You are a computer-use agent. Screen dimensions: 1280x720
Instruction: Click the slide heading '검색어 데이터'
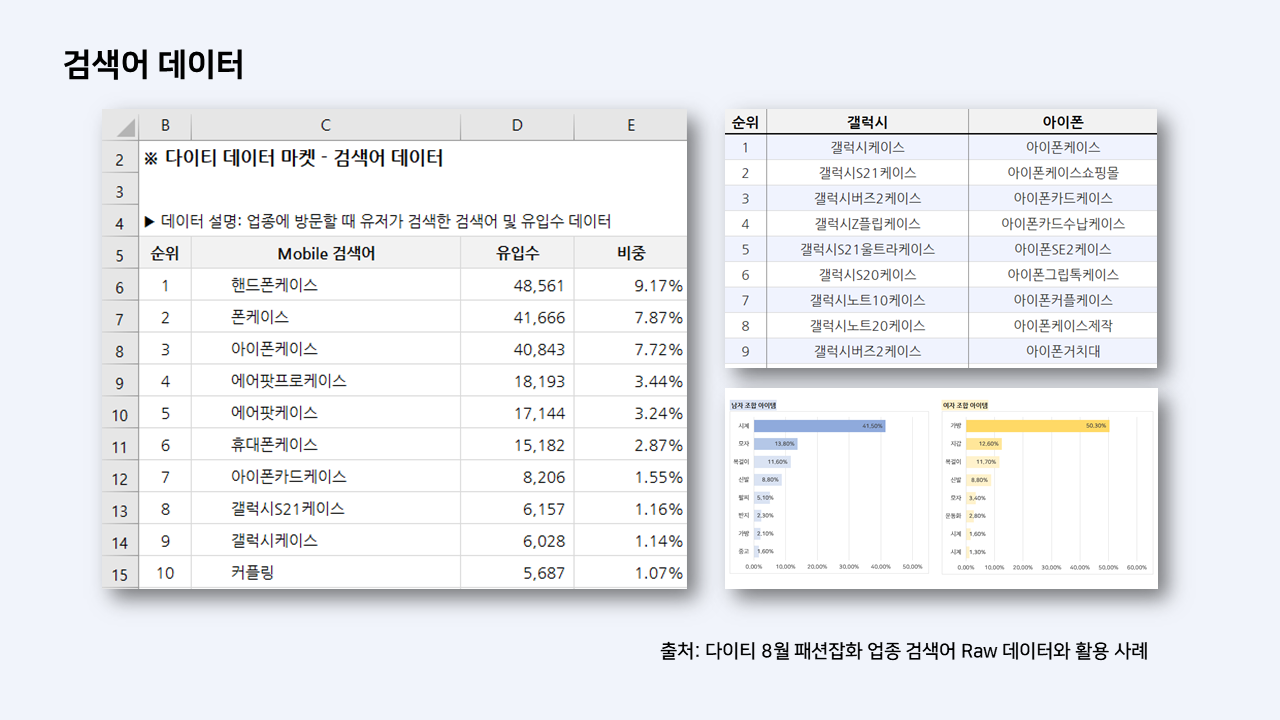(153, 65)
